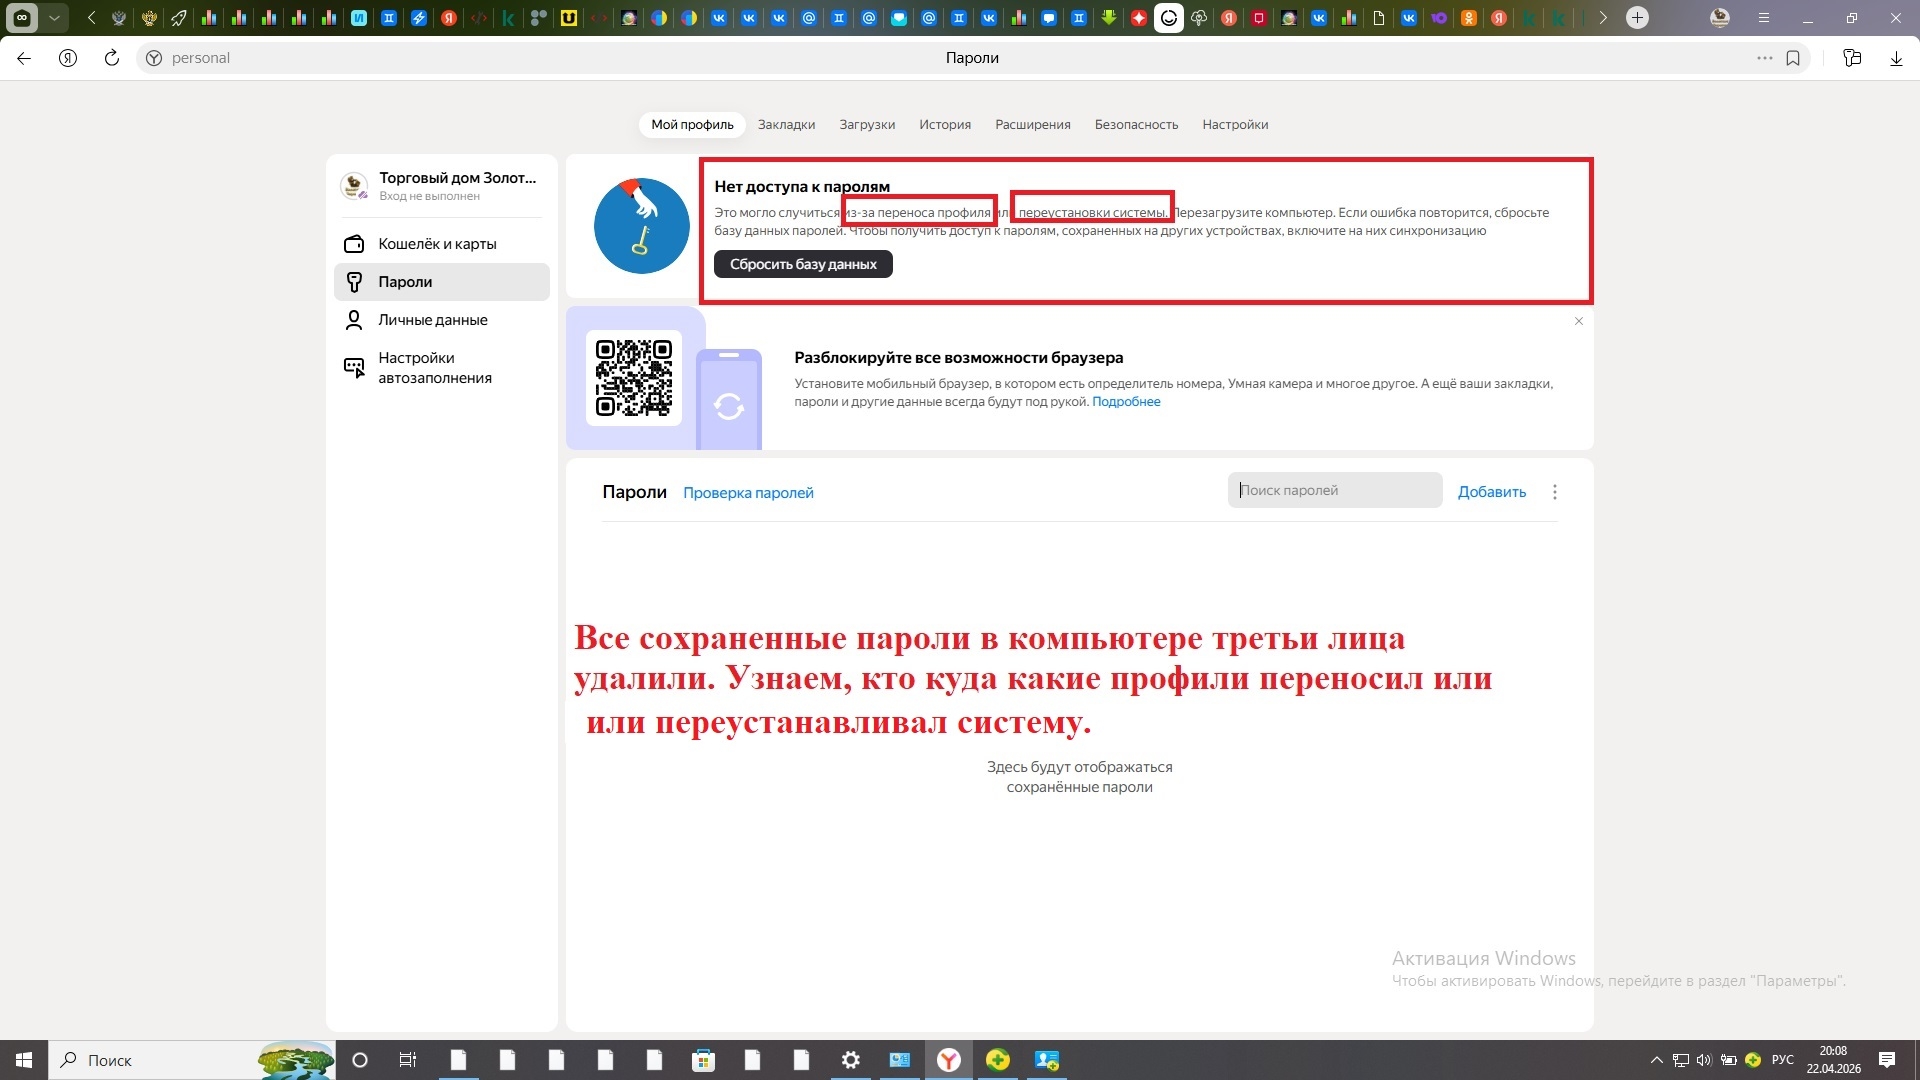The width and height of the screenshot is (1920, 1080).
Task: Open the Безопасность tab
Action: pos(1136,125)
